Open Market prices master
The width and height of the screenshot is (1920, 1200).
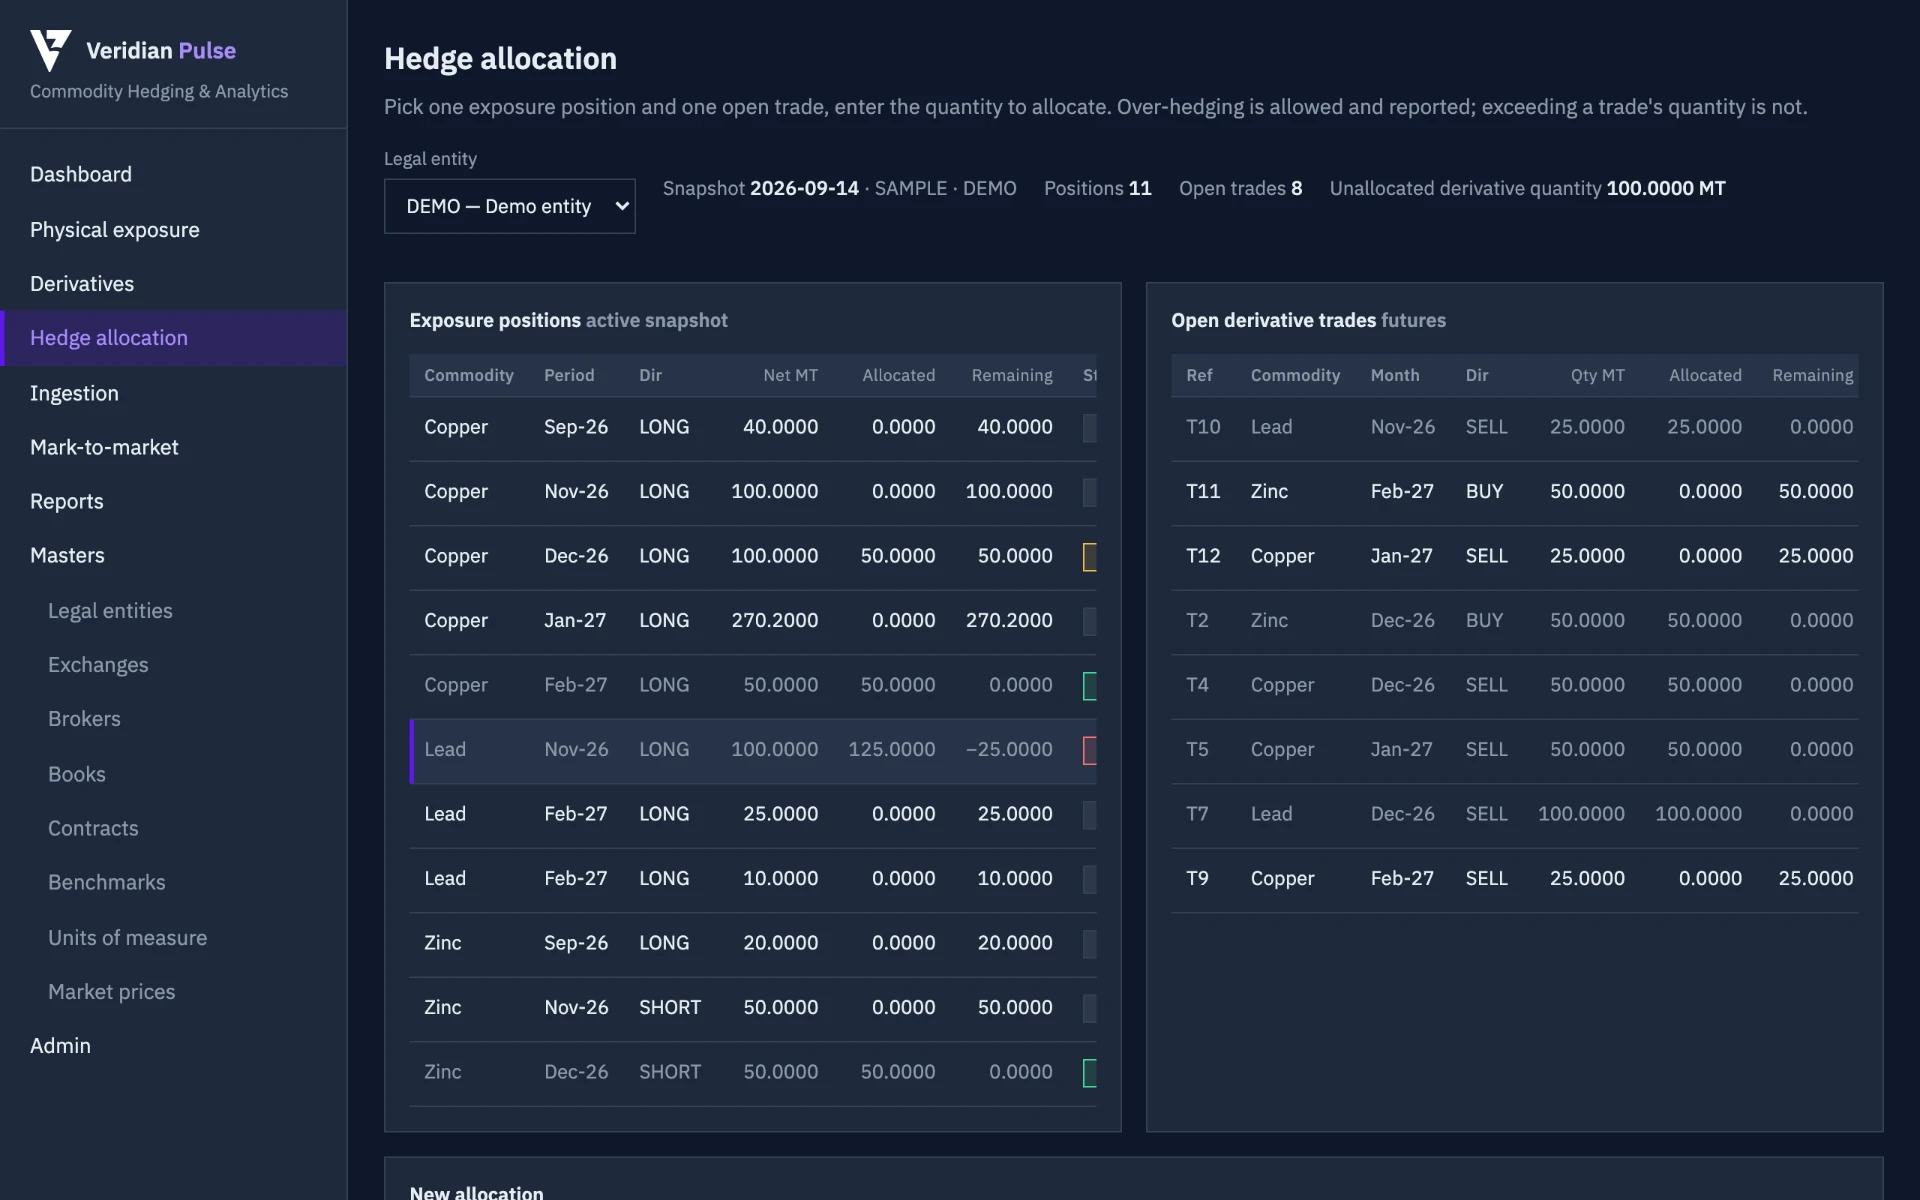[173, 992]
